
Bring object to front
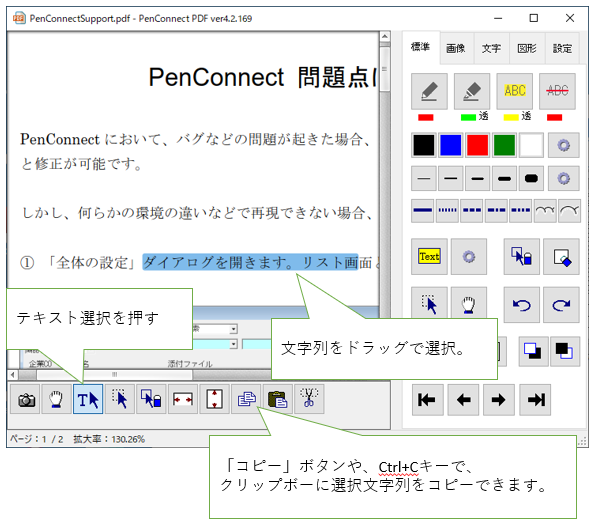533,351
